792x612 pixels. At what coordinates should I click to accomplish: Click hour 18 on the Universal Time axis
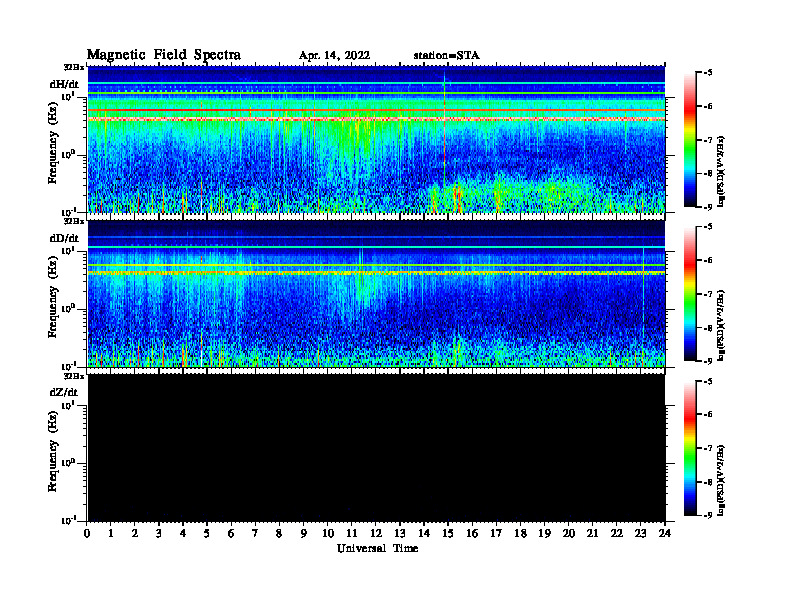[x=520, y=534]
